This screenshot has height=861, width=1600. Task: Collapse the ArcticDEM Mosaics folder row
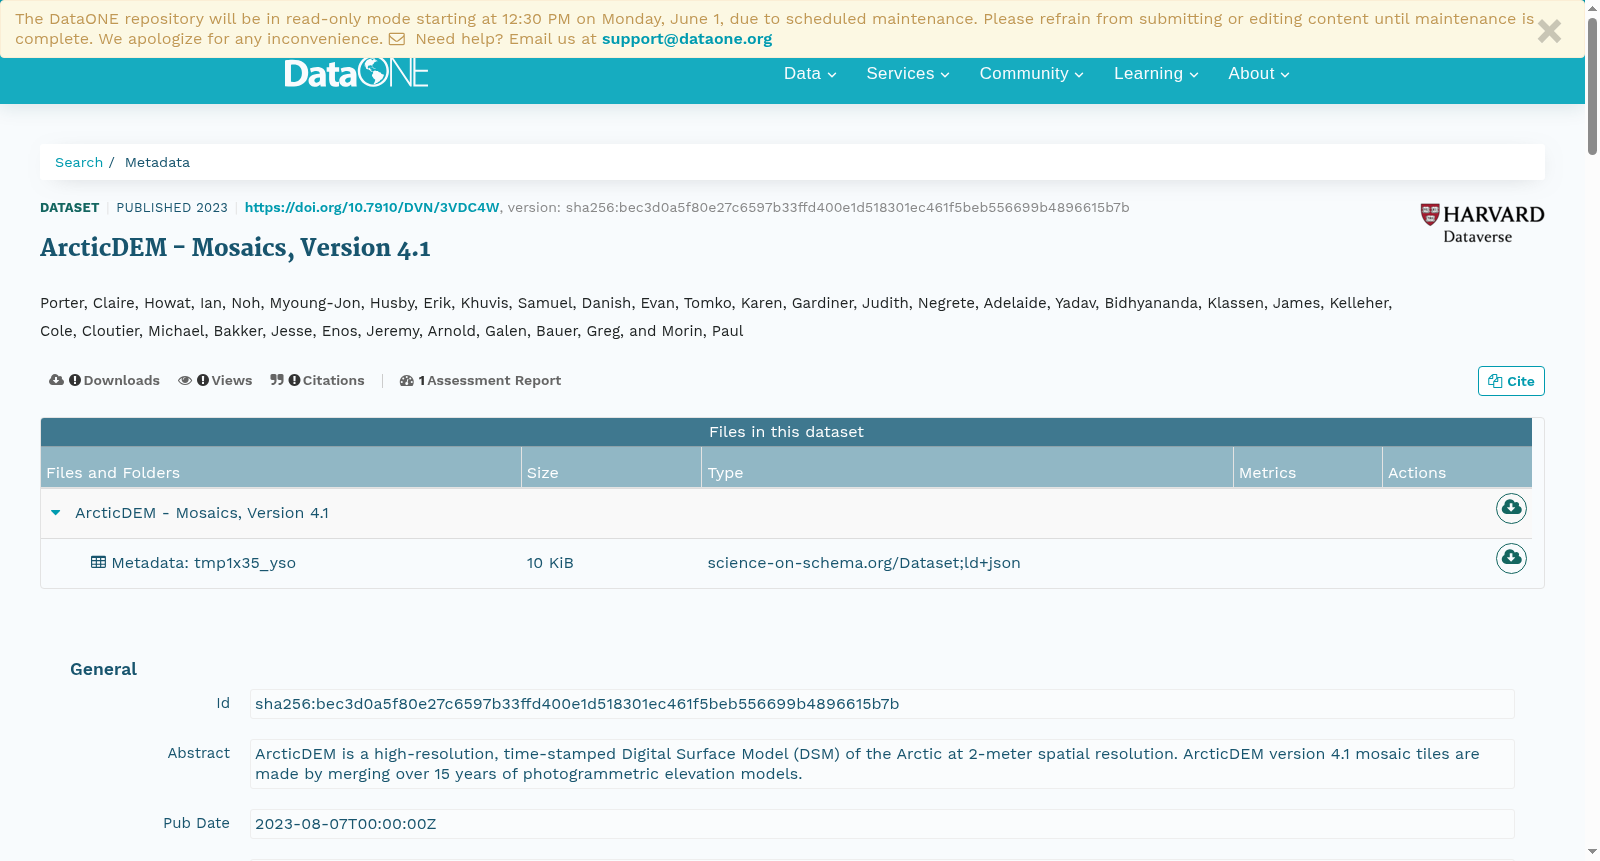tap(56, 513)
